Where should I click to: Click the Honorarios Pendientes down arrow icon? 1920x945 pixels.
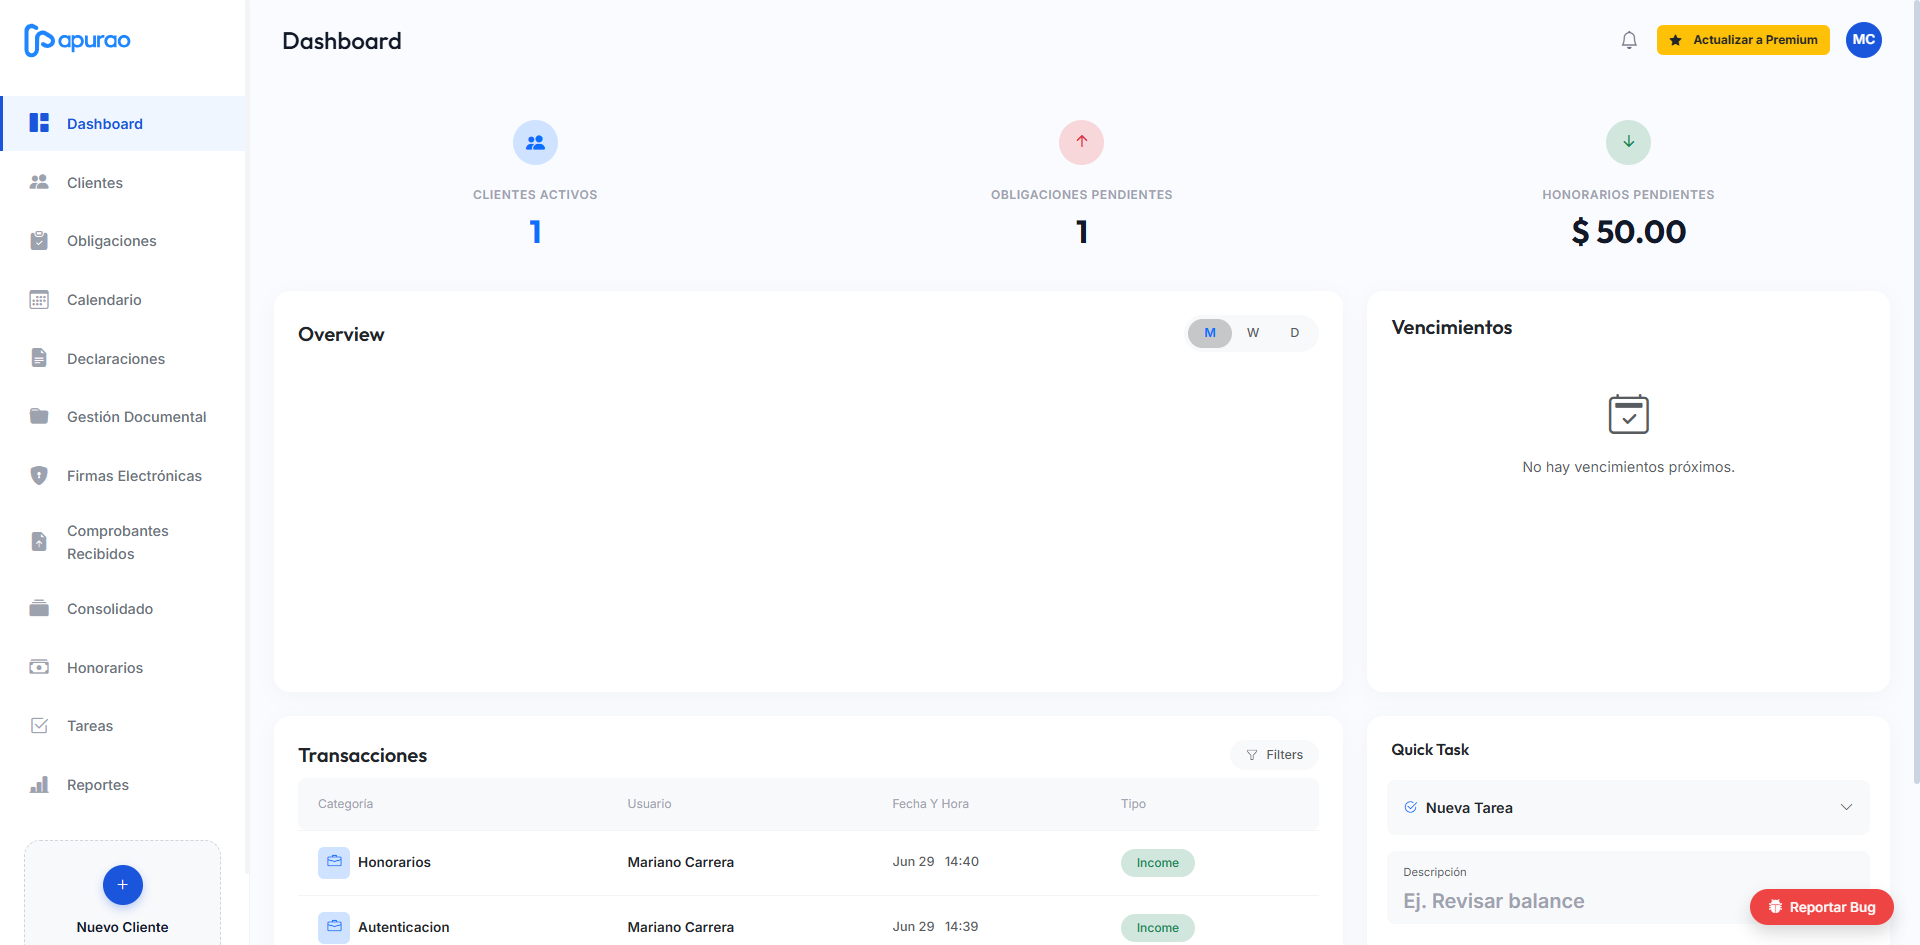tap(1628, 142)
